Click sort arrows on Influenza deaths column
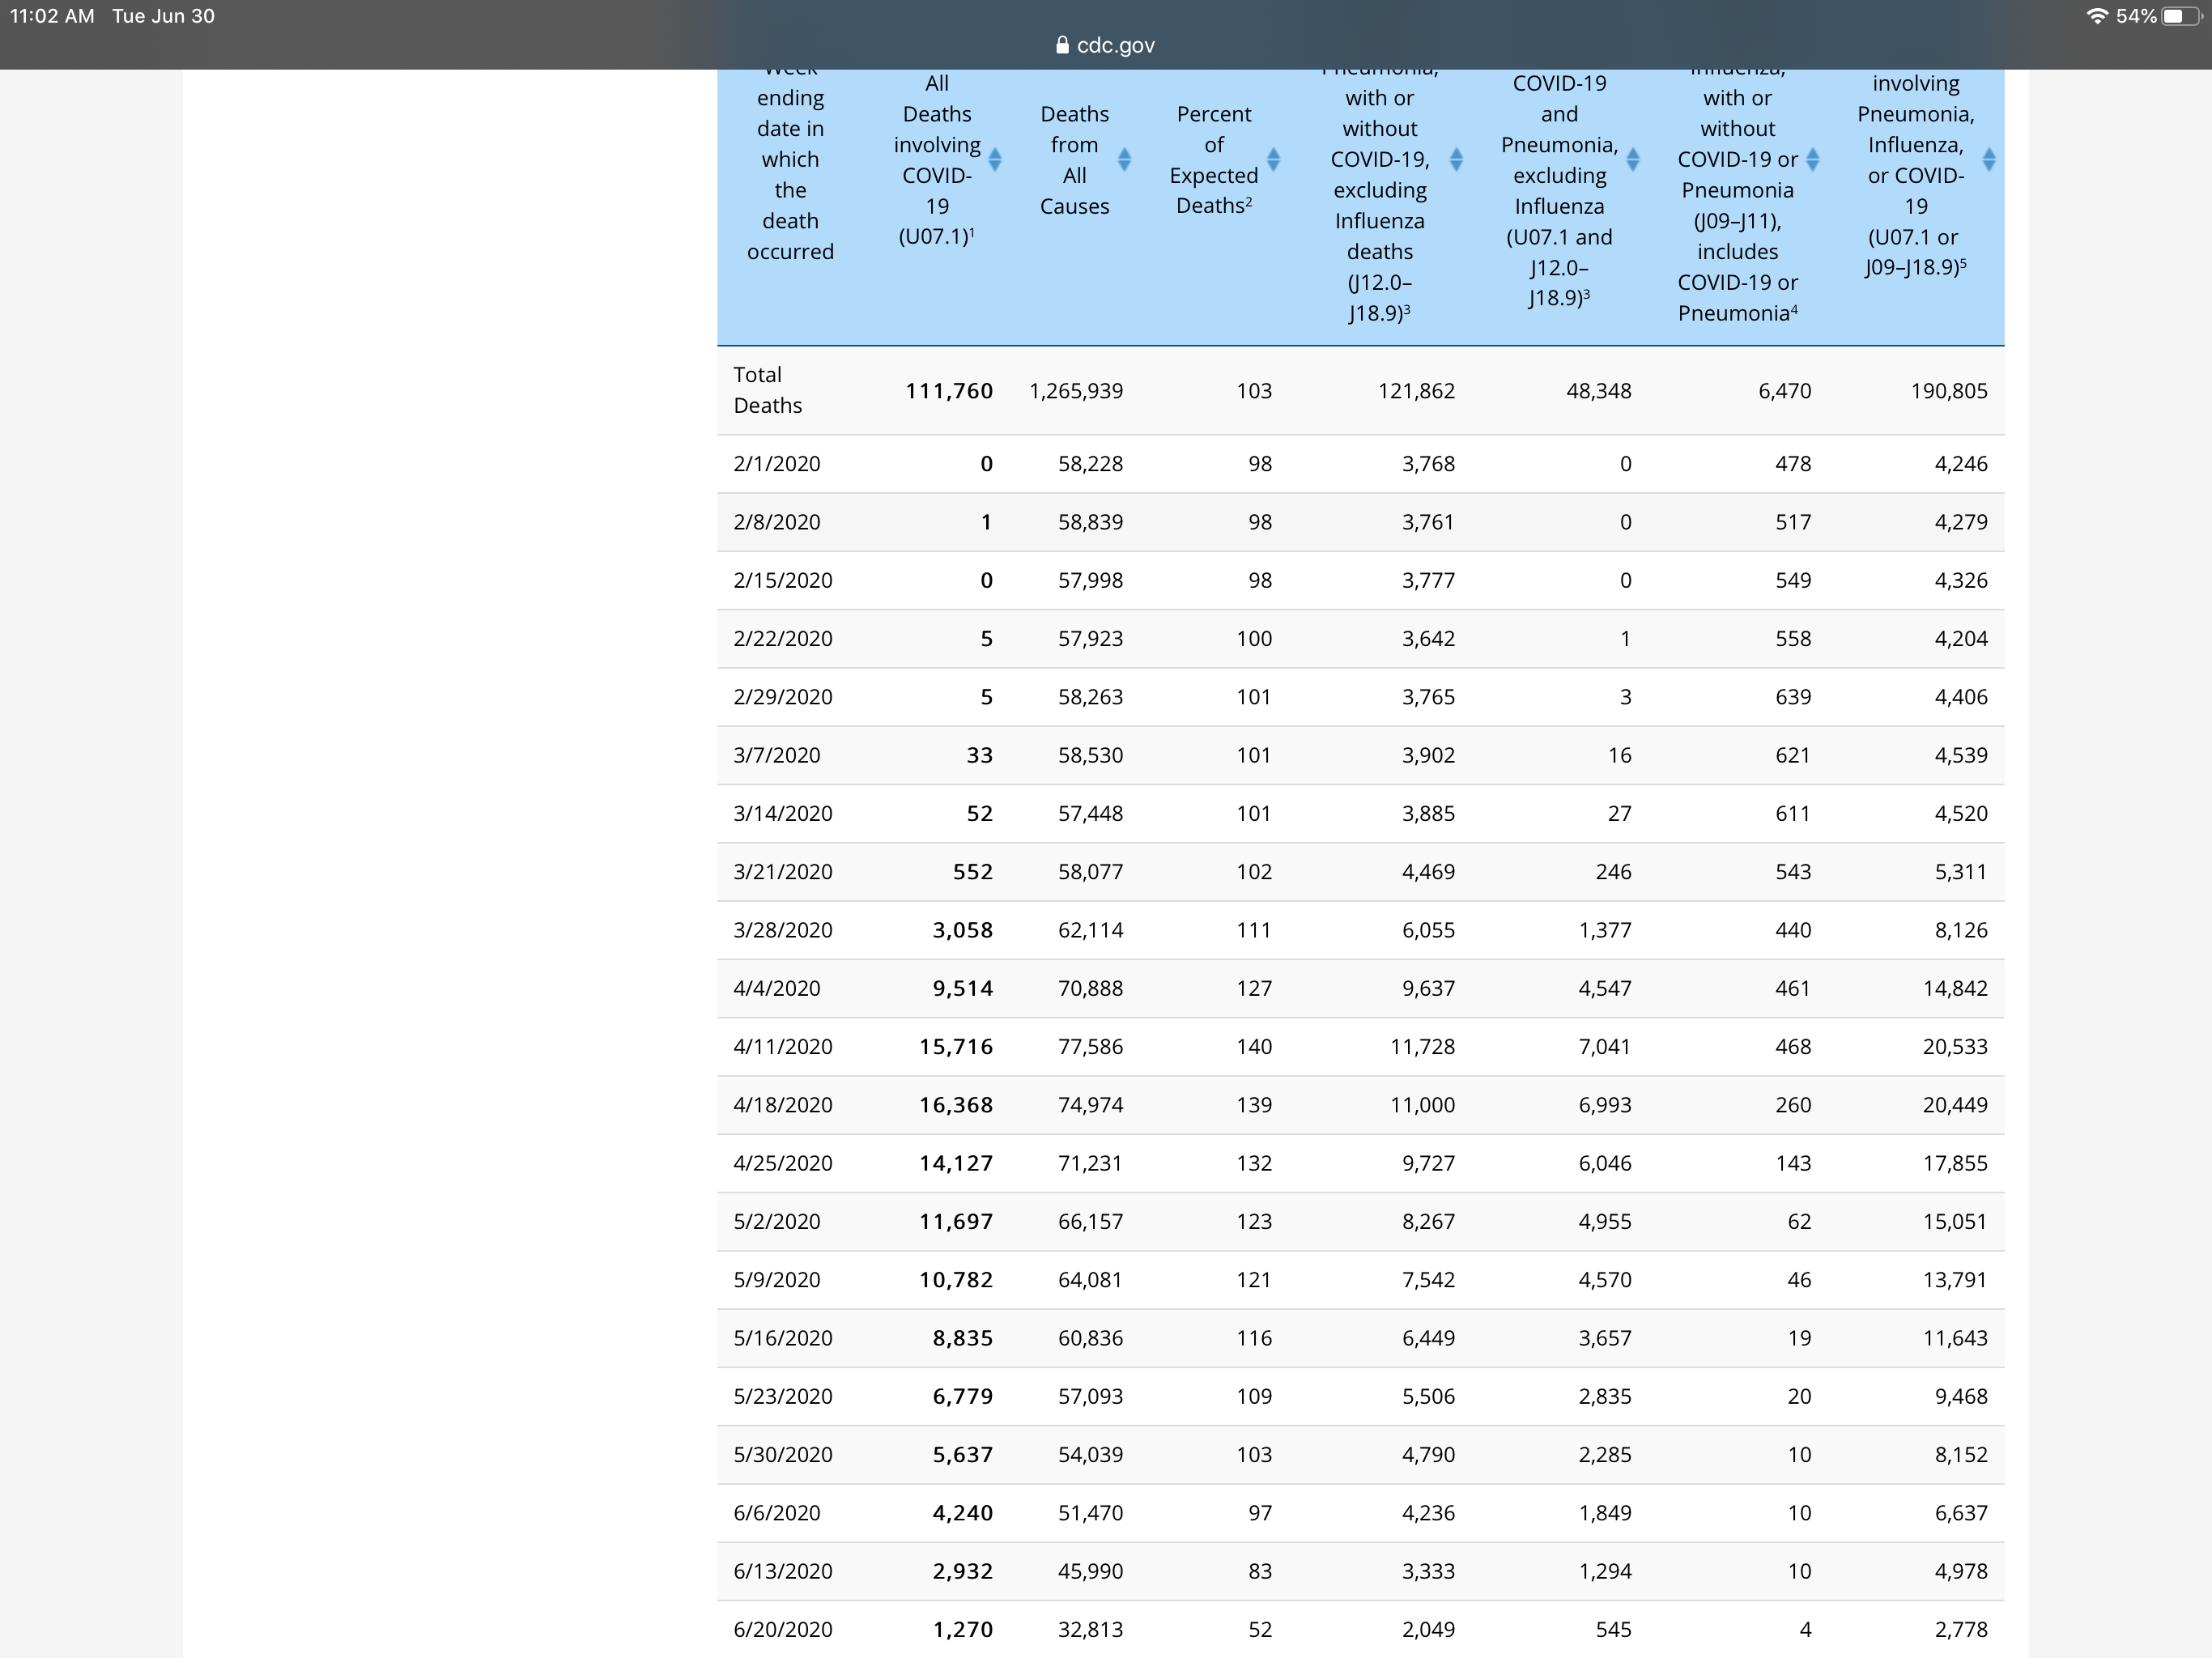This screenshot has height=1658, width=2212. point(1812,160)
